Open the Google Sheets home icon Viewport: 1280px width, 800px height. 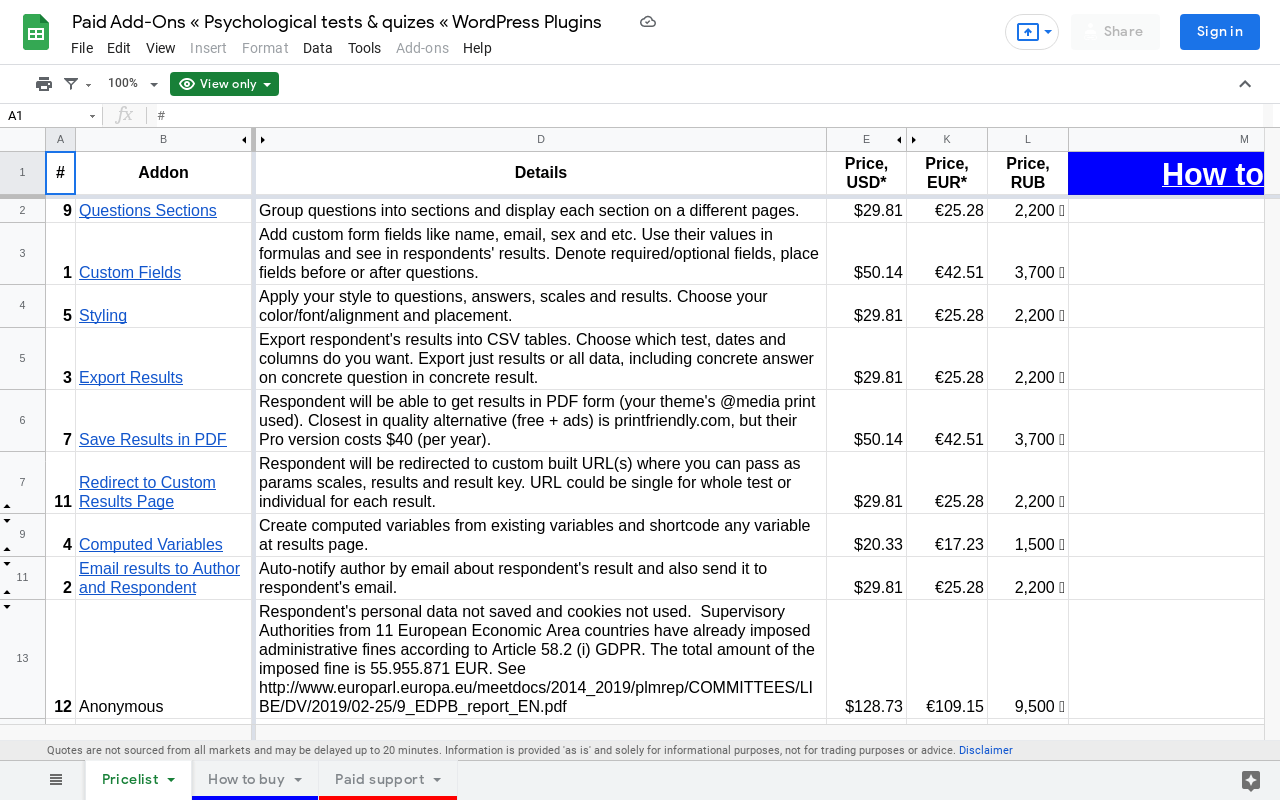point(36,32)
